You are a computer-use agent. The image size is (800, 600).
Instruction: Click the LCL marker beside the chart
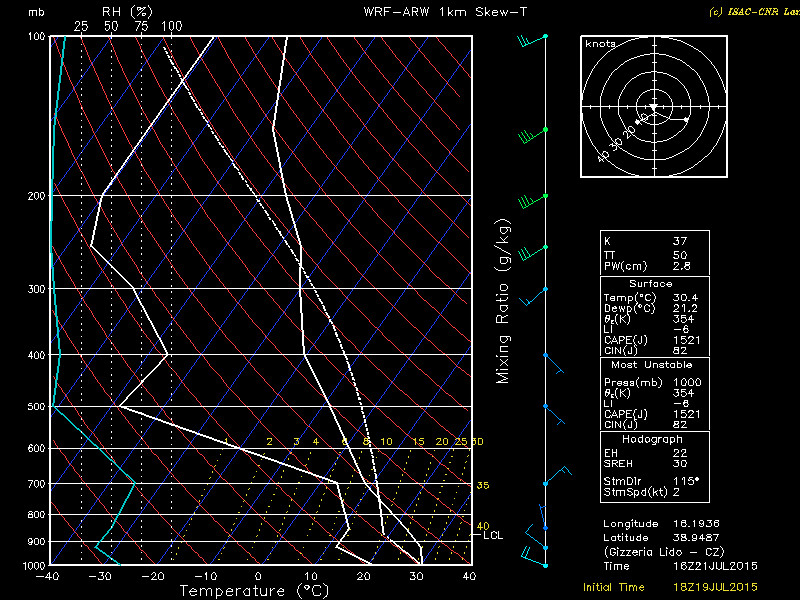coord(493,535)
